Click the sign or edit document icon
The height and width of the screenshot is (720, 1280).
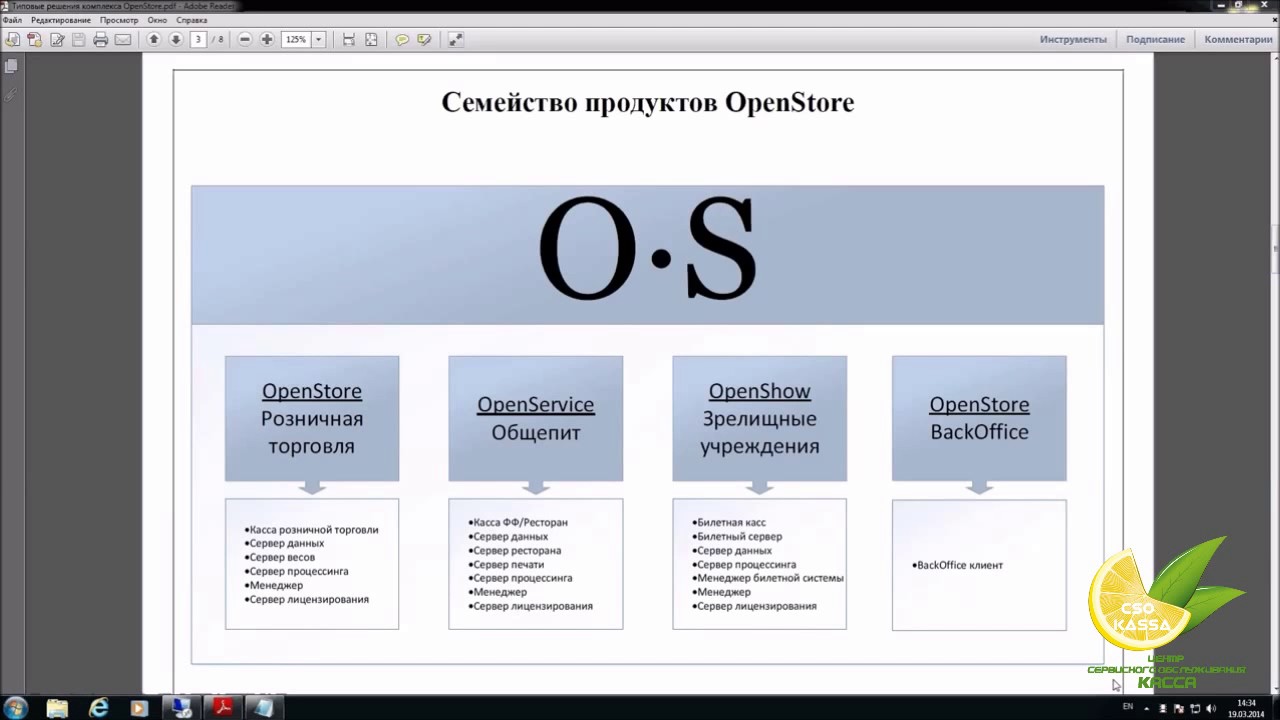[57, 40]
